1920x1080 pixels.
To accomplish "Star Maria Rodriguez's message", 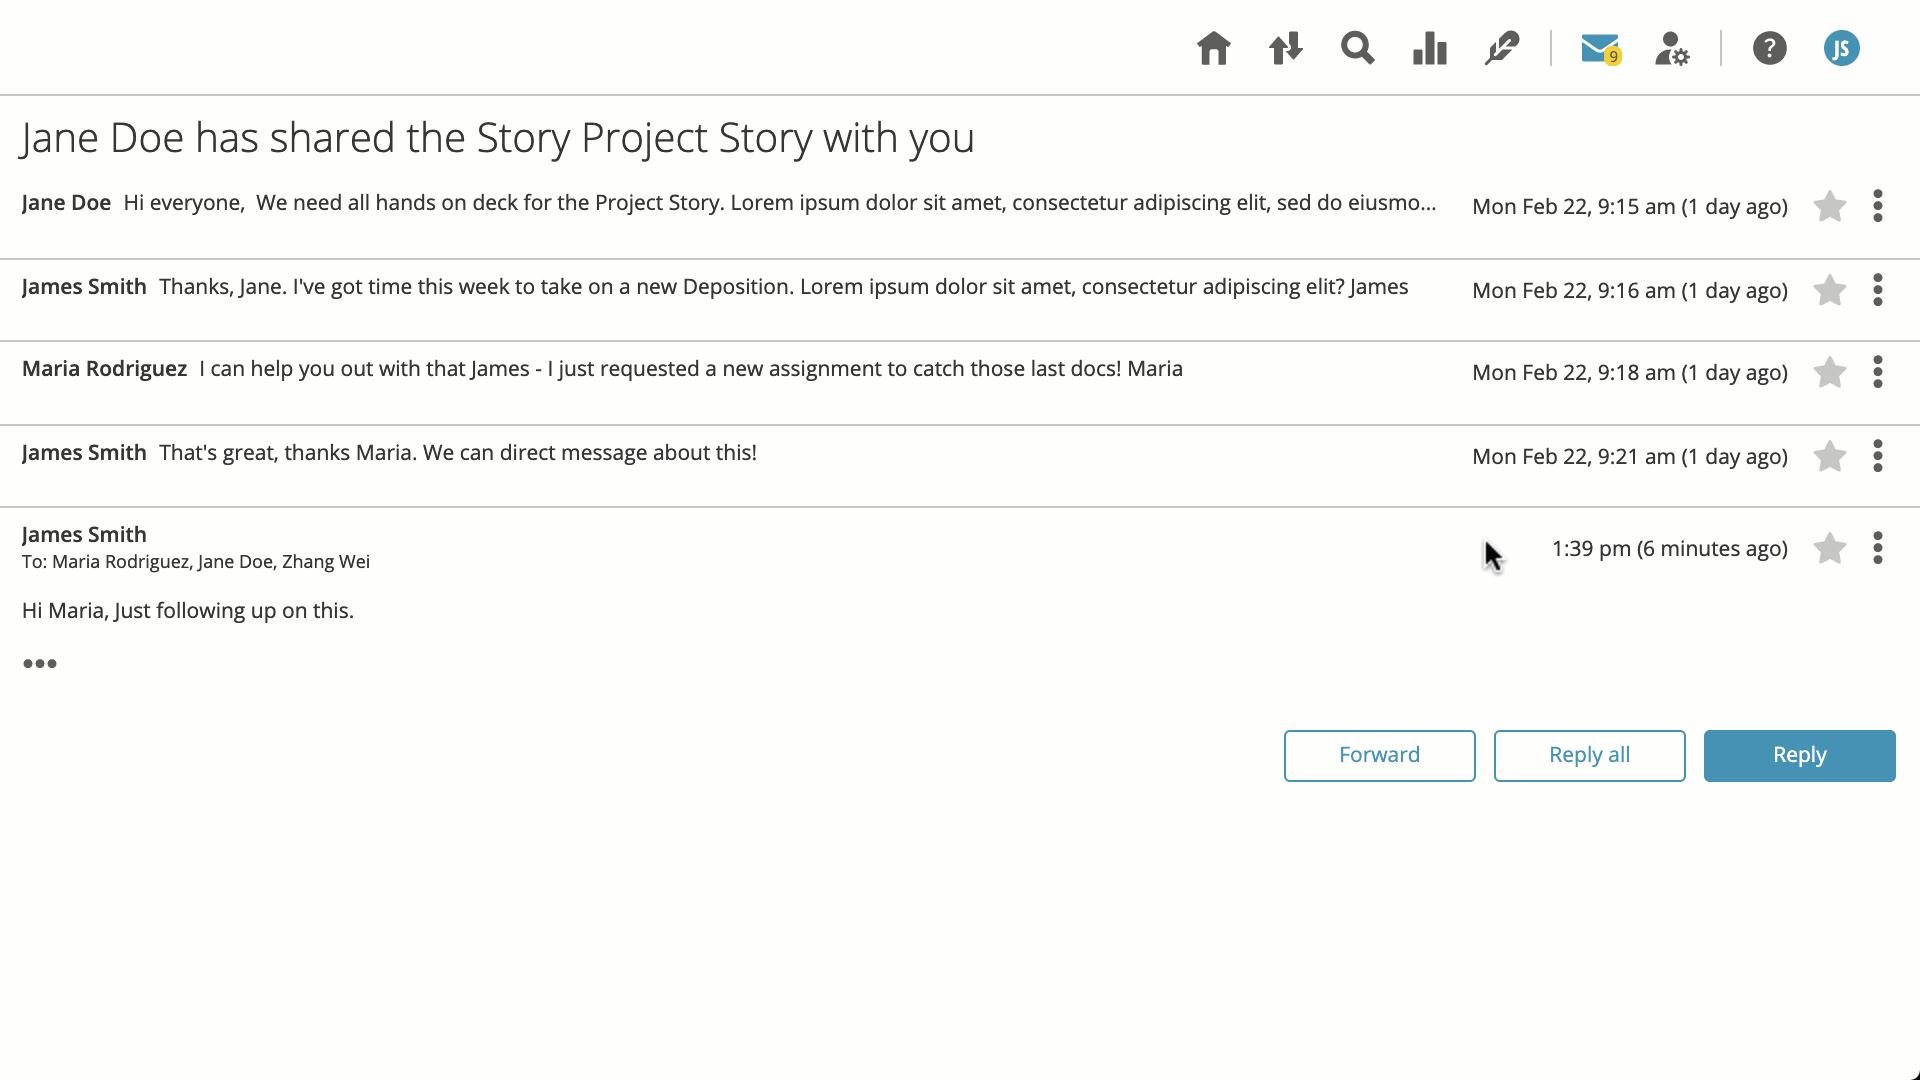I will (1830, 371).
